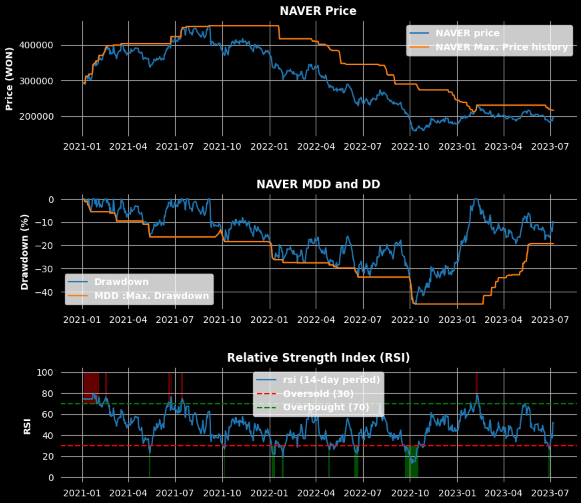
Task: Click the blue NAVER price legend line
Action: (x=419, y=33)
